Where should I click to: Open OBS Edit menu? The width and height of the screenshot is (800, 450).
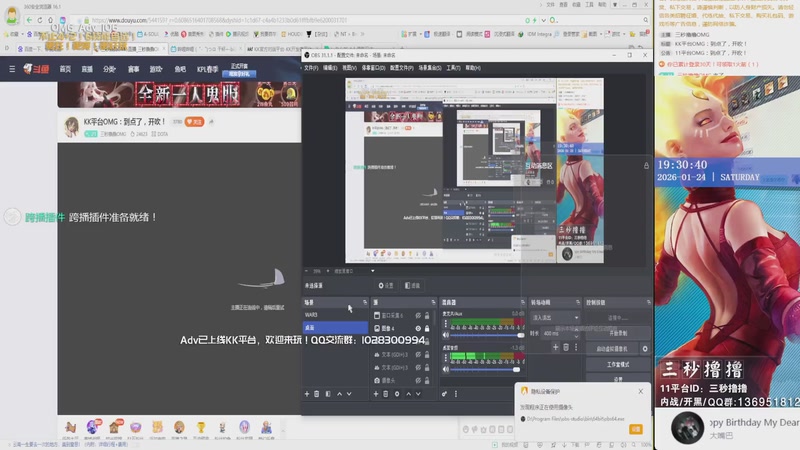[x=330, y=68]
